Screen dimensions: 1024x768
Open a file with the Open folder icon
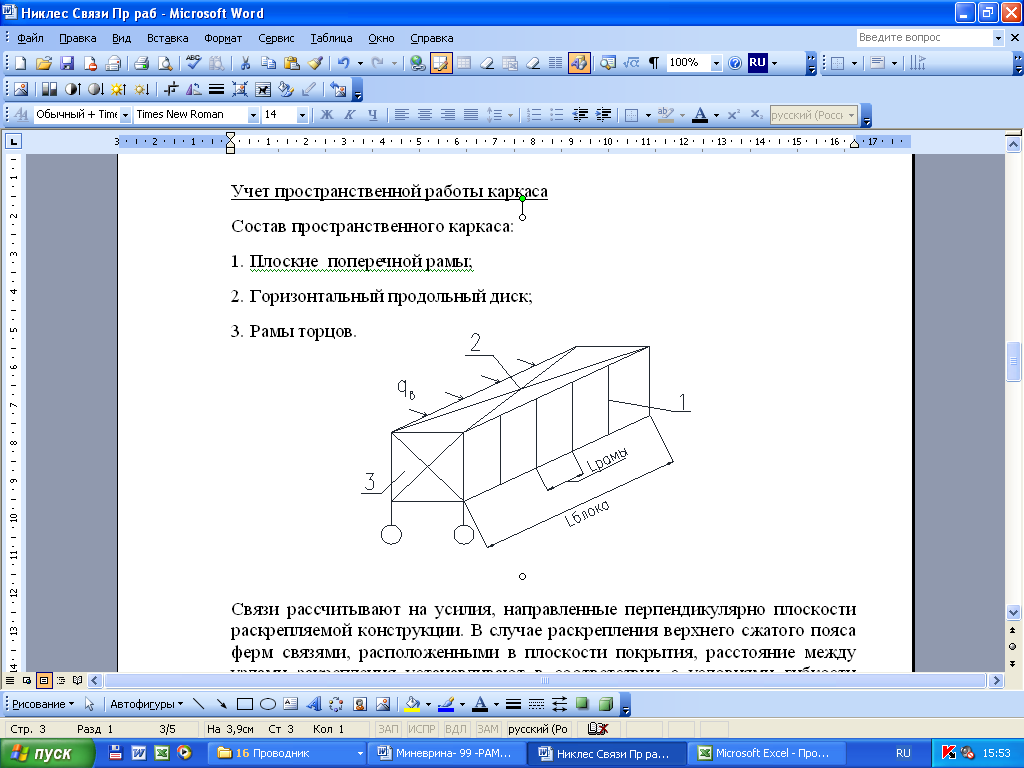pos(44,63)
